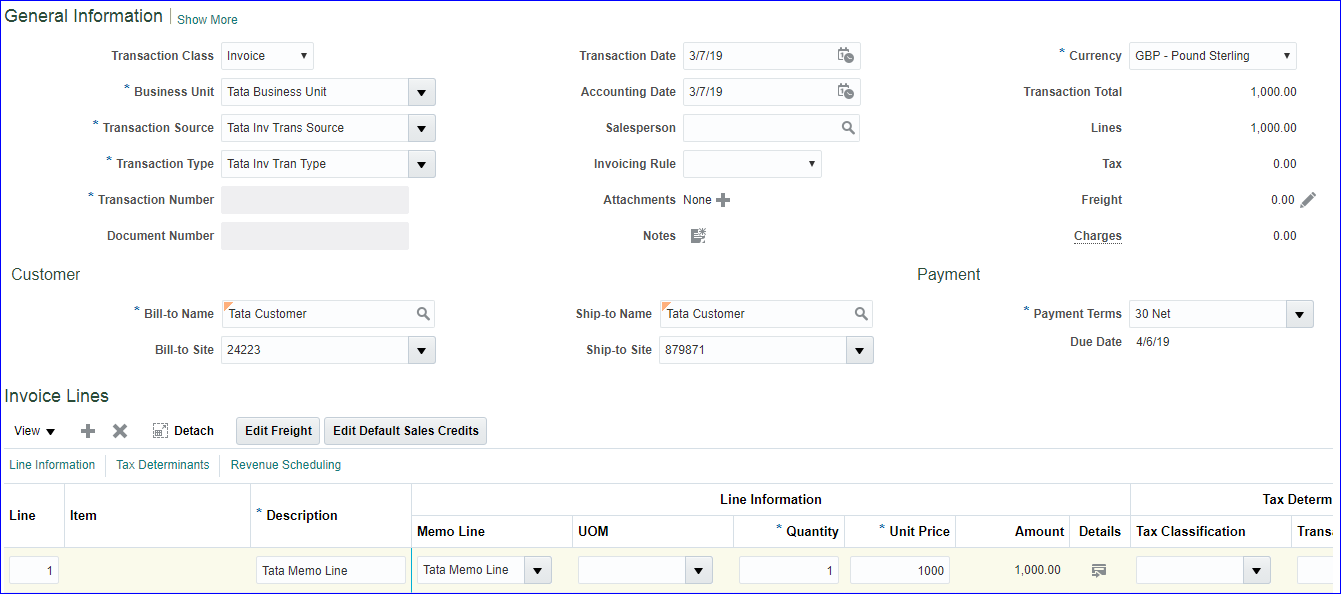This screenshot has width=1341, height=594.
Task: Add a new invoice line row
Action: pos(88,431)
